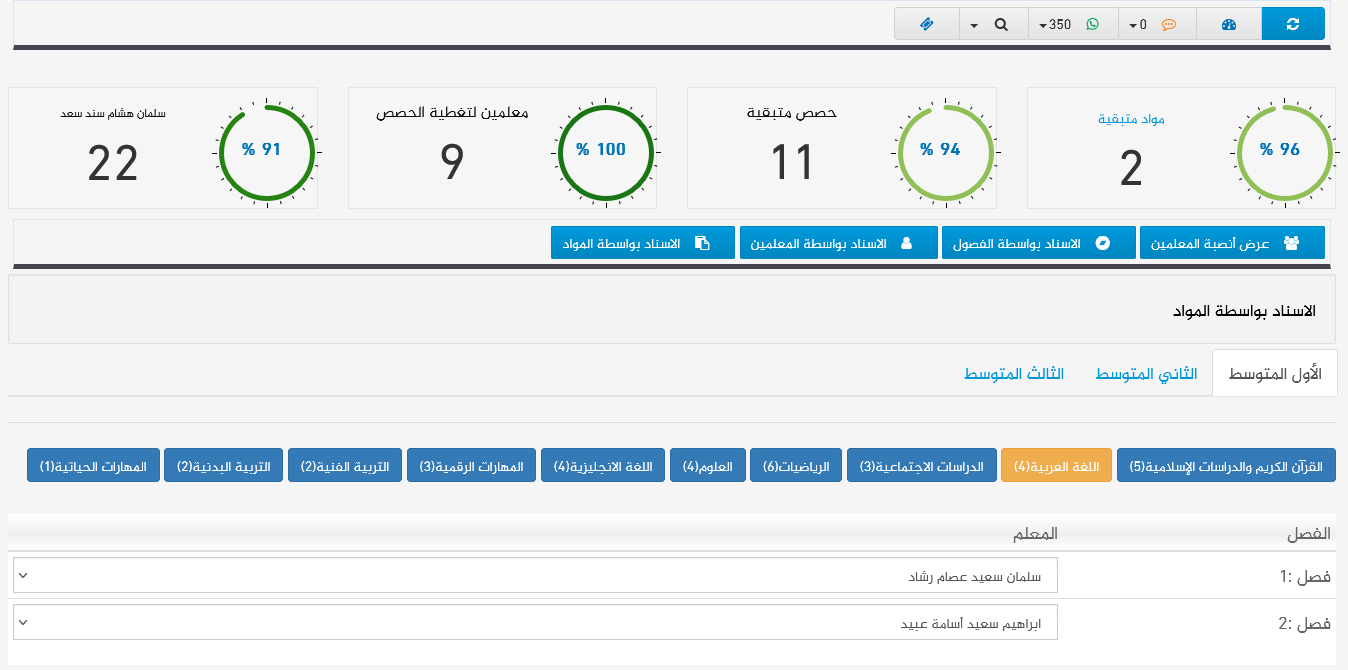The image size is (1348, 670).
Task: Select the الرياضيات(6) subject button
Action: click(x=796, y=466)
